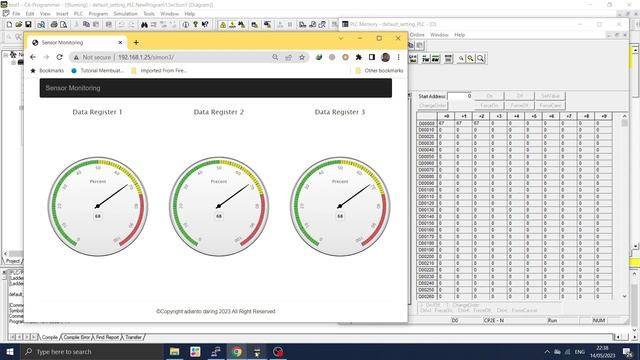Viewport: 640px width, 360px height.
Task: Click the ChangeOrder button
Action: pyautogui.click(x=433, y=105)
